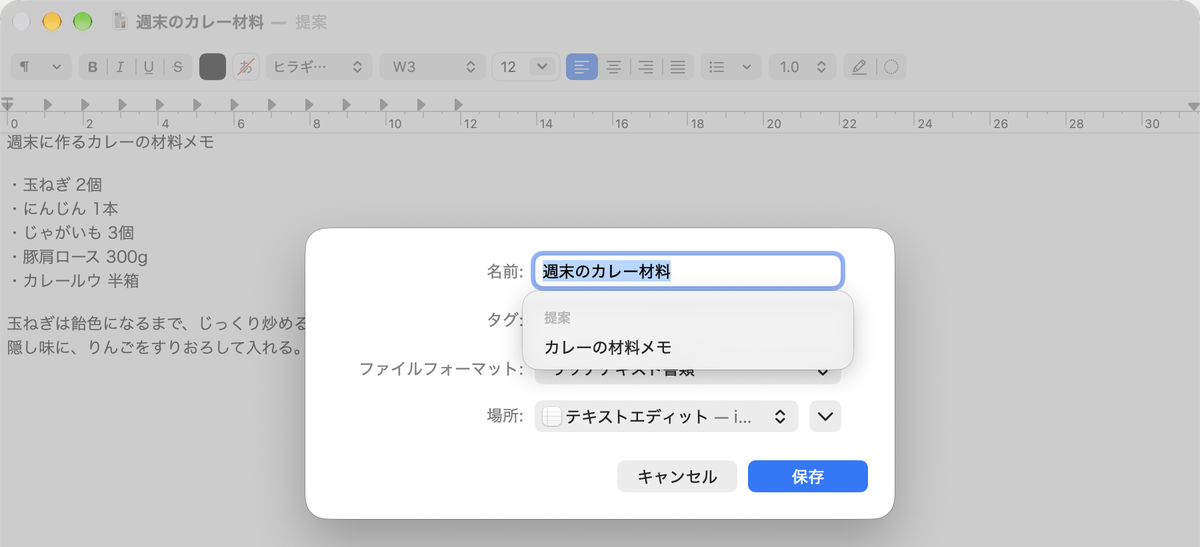The width and height of the screenshot is (1200, 547).
Task: Open the font size 12 combo box
Action: point(524,67)
